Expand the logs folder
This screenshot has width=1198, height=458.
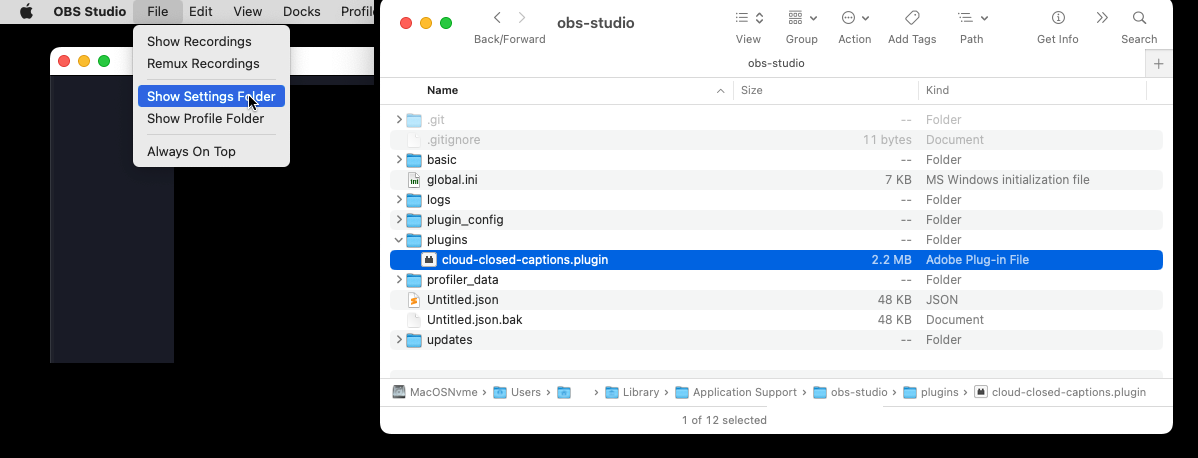pyautogui.click(x=399, y=200)
